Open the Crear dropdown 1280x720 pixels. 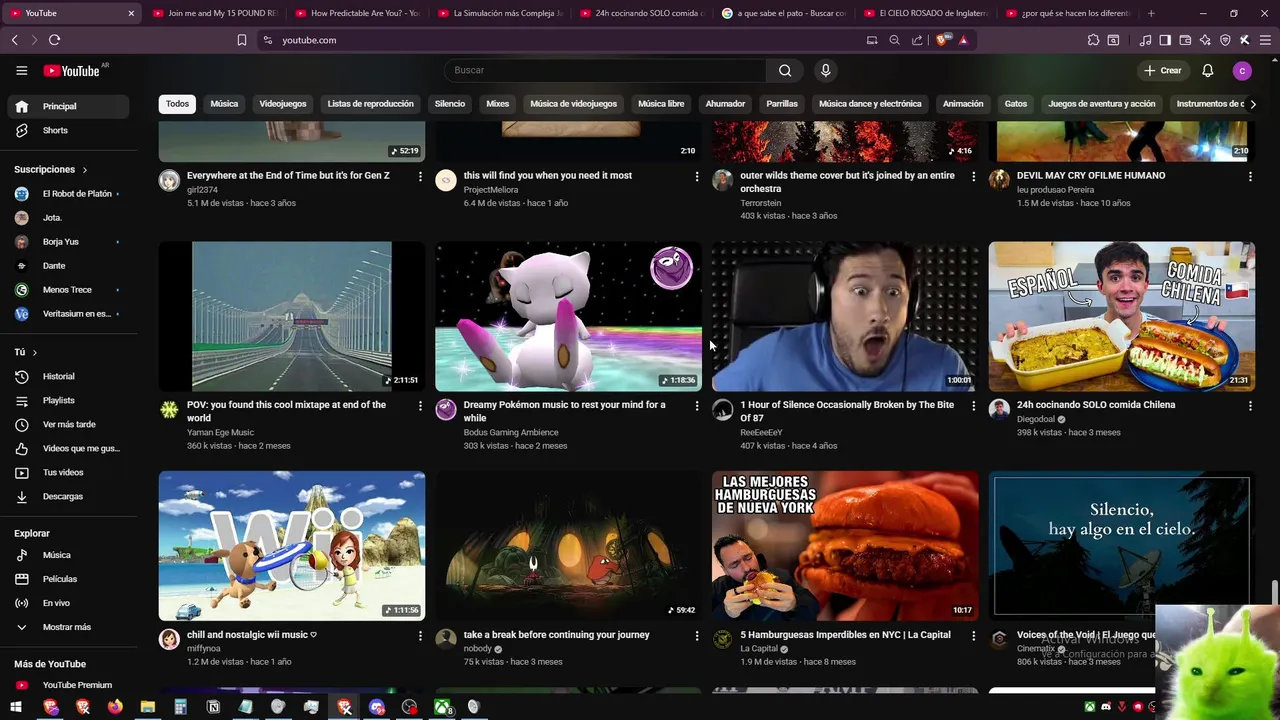(x=1164, y=71)
